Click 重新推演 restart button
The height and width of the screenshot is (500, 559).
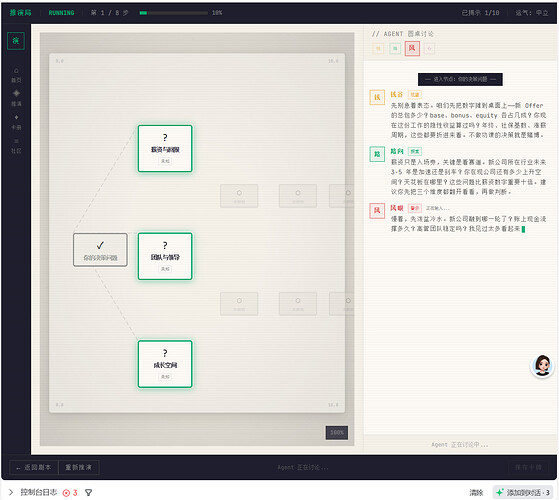point(79,467)
